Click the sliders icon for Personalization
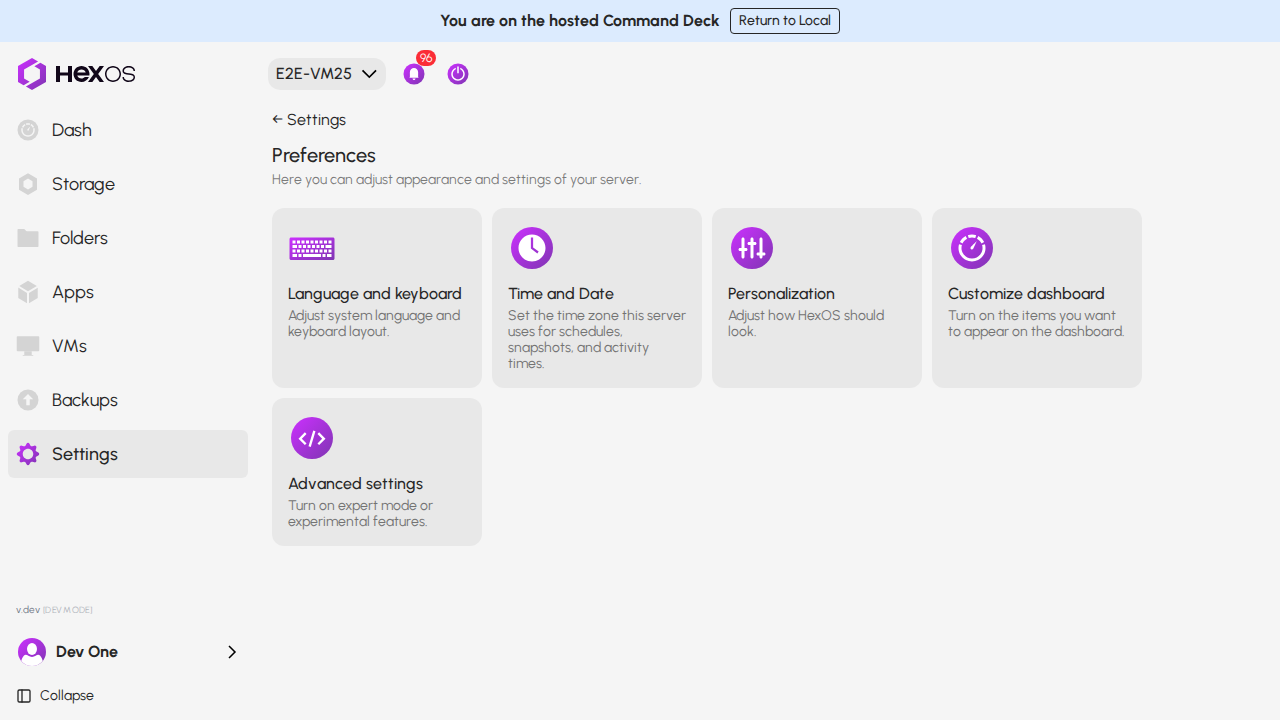This screenshot has height=720, width=1280. (x=752, y=248)
